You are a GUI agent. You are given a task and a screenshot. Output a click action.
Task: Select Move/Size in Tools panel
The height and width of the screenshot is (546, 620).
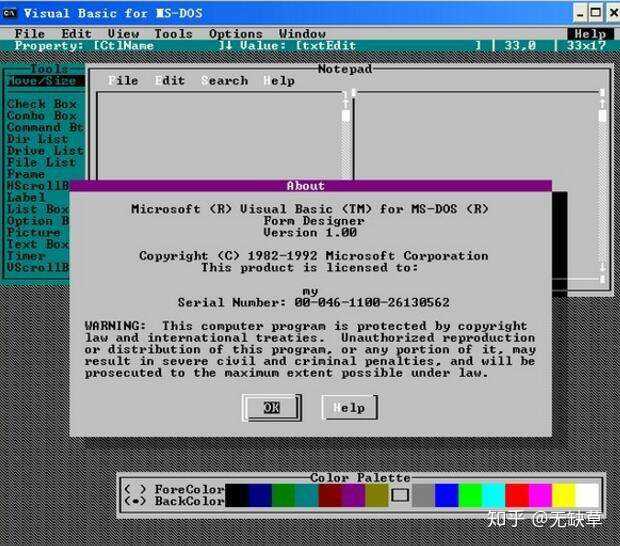pos(45,81)
